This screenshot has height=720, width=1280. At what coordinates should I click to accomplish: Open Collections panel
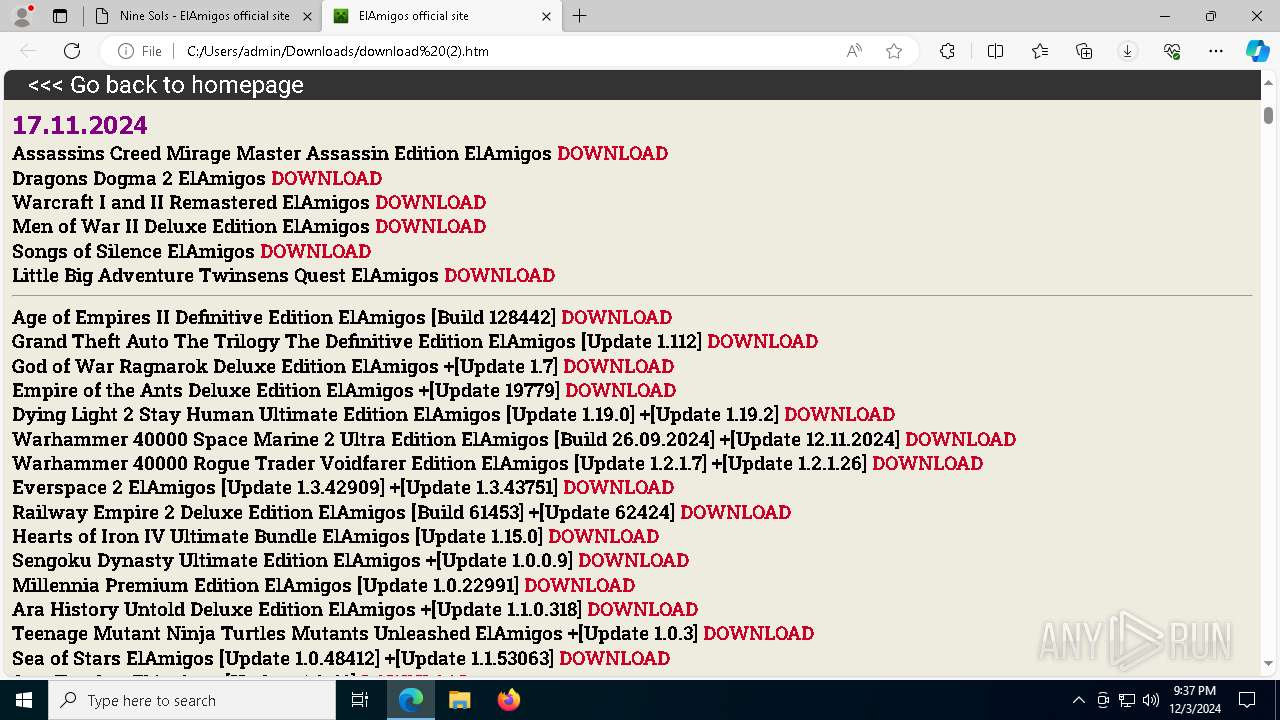tap(1084, 51)
